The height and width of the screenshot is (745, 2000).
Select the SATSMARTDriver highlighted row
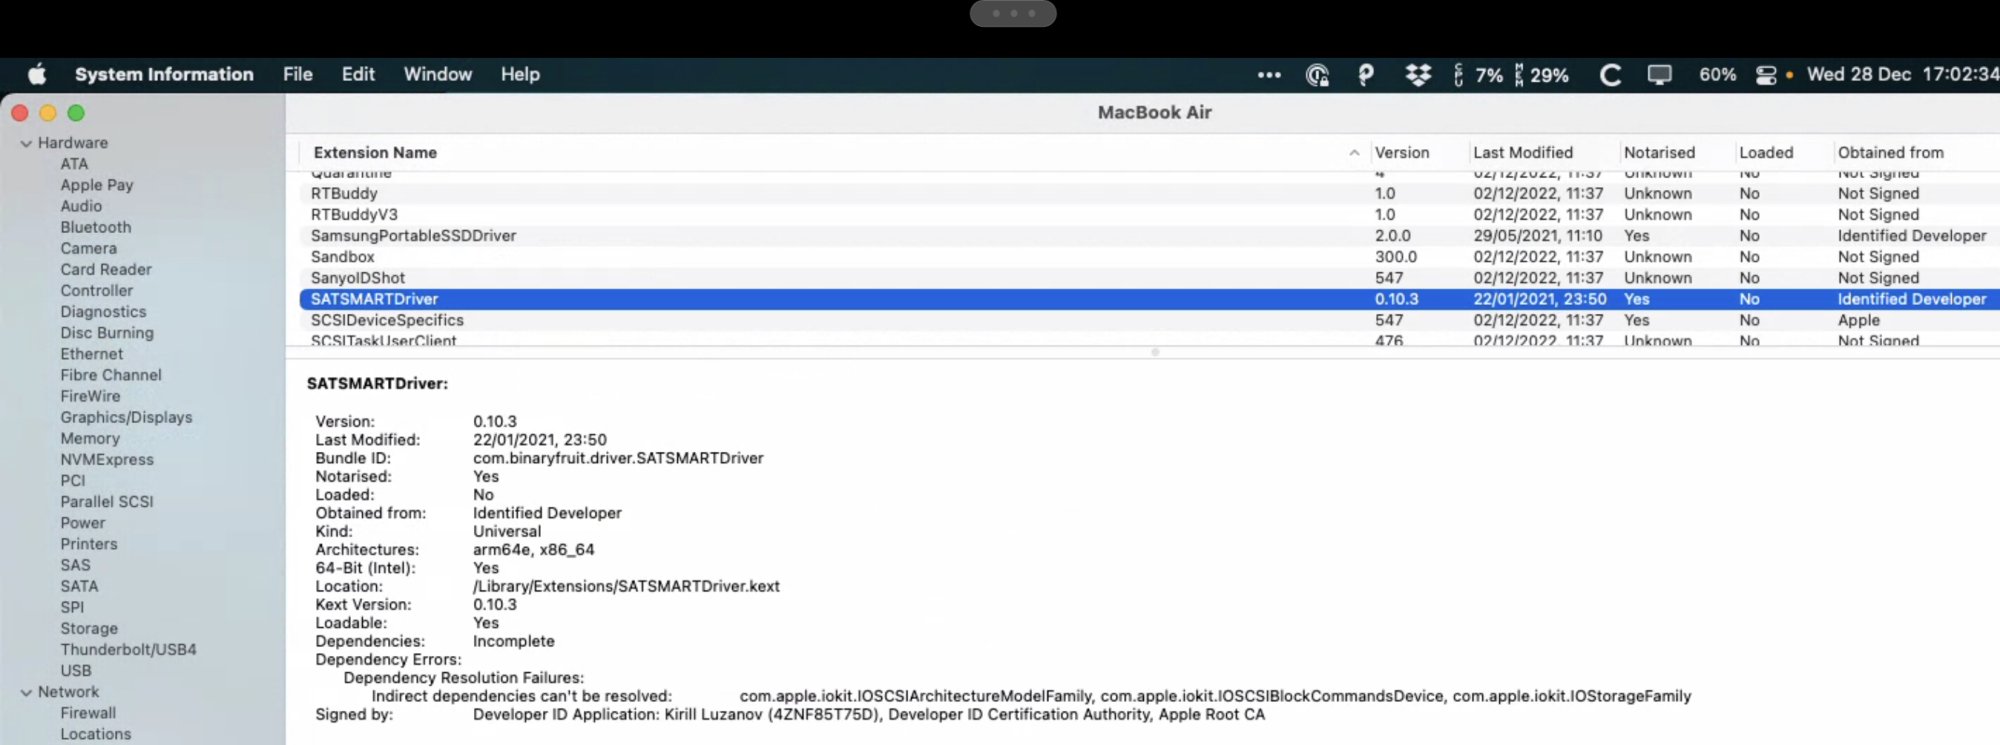pos(1149,299)
